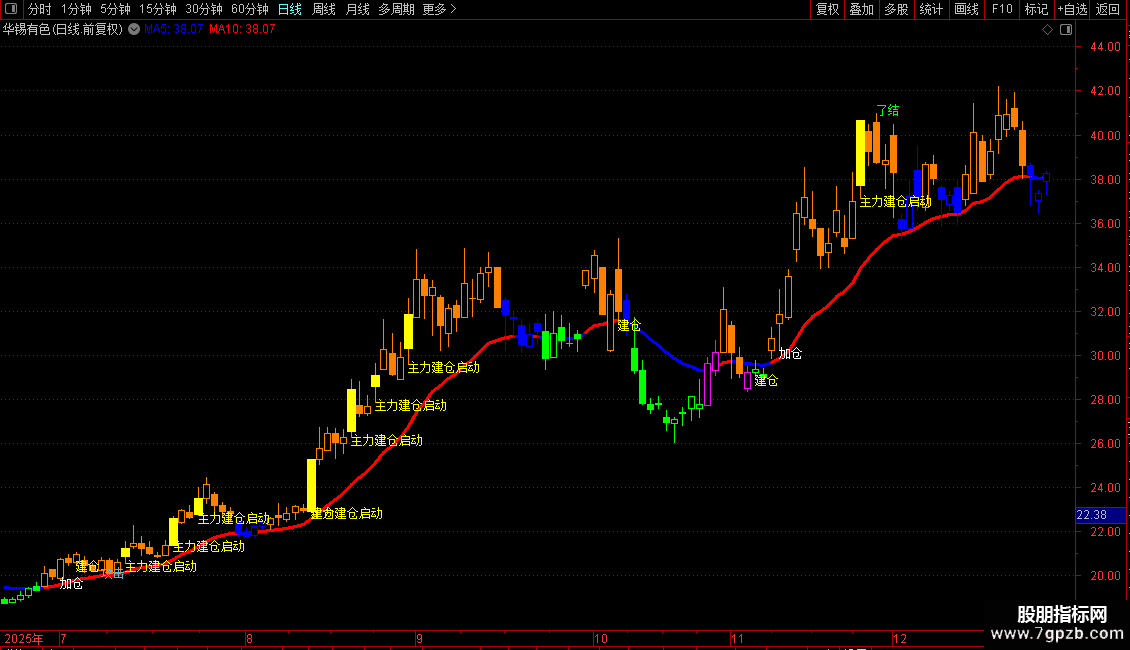This screenshot has height=650, width=1130.
Task: Click the green 了结 signal label
Action: [x=887, y=110]
